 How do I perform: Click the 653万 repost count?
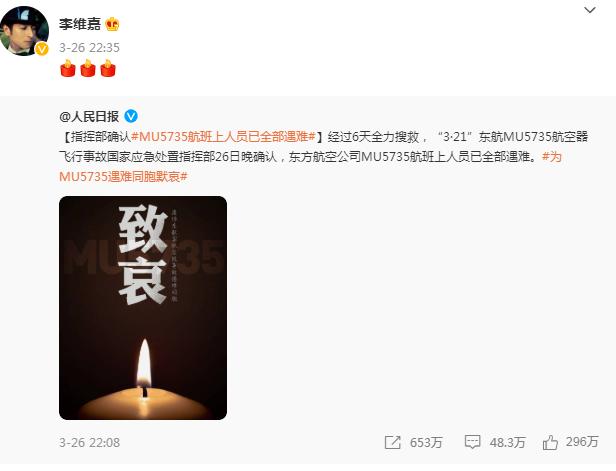pyautogui.click(x=426, y=443)
